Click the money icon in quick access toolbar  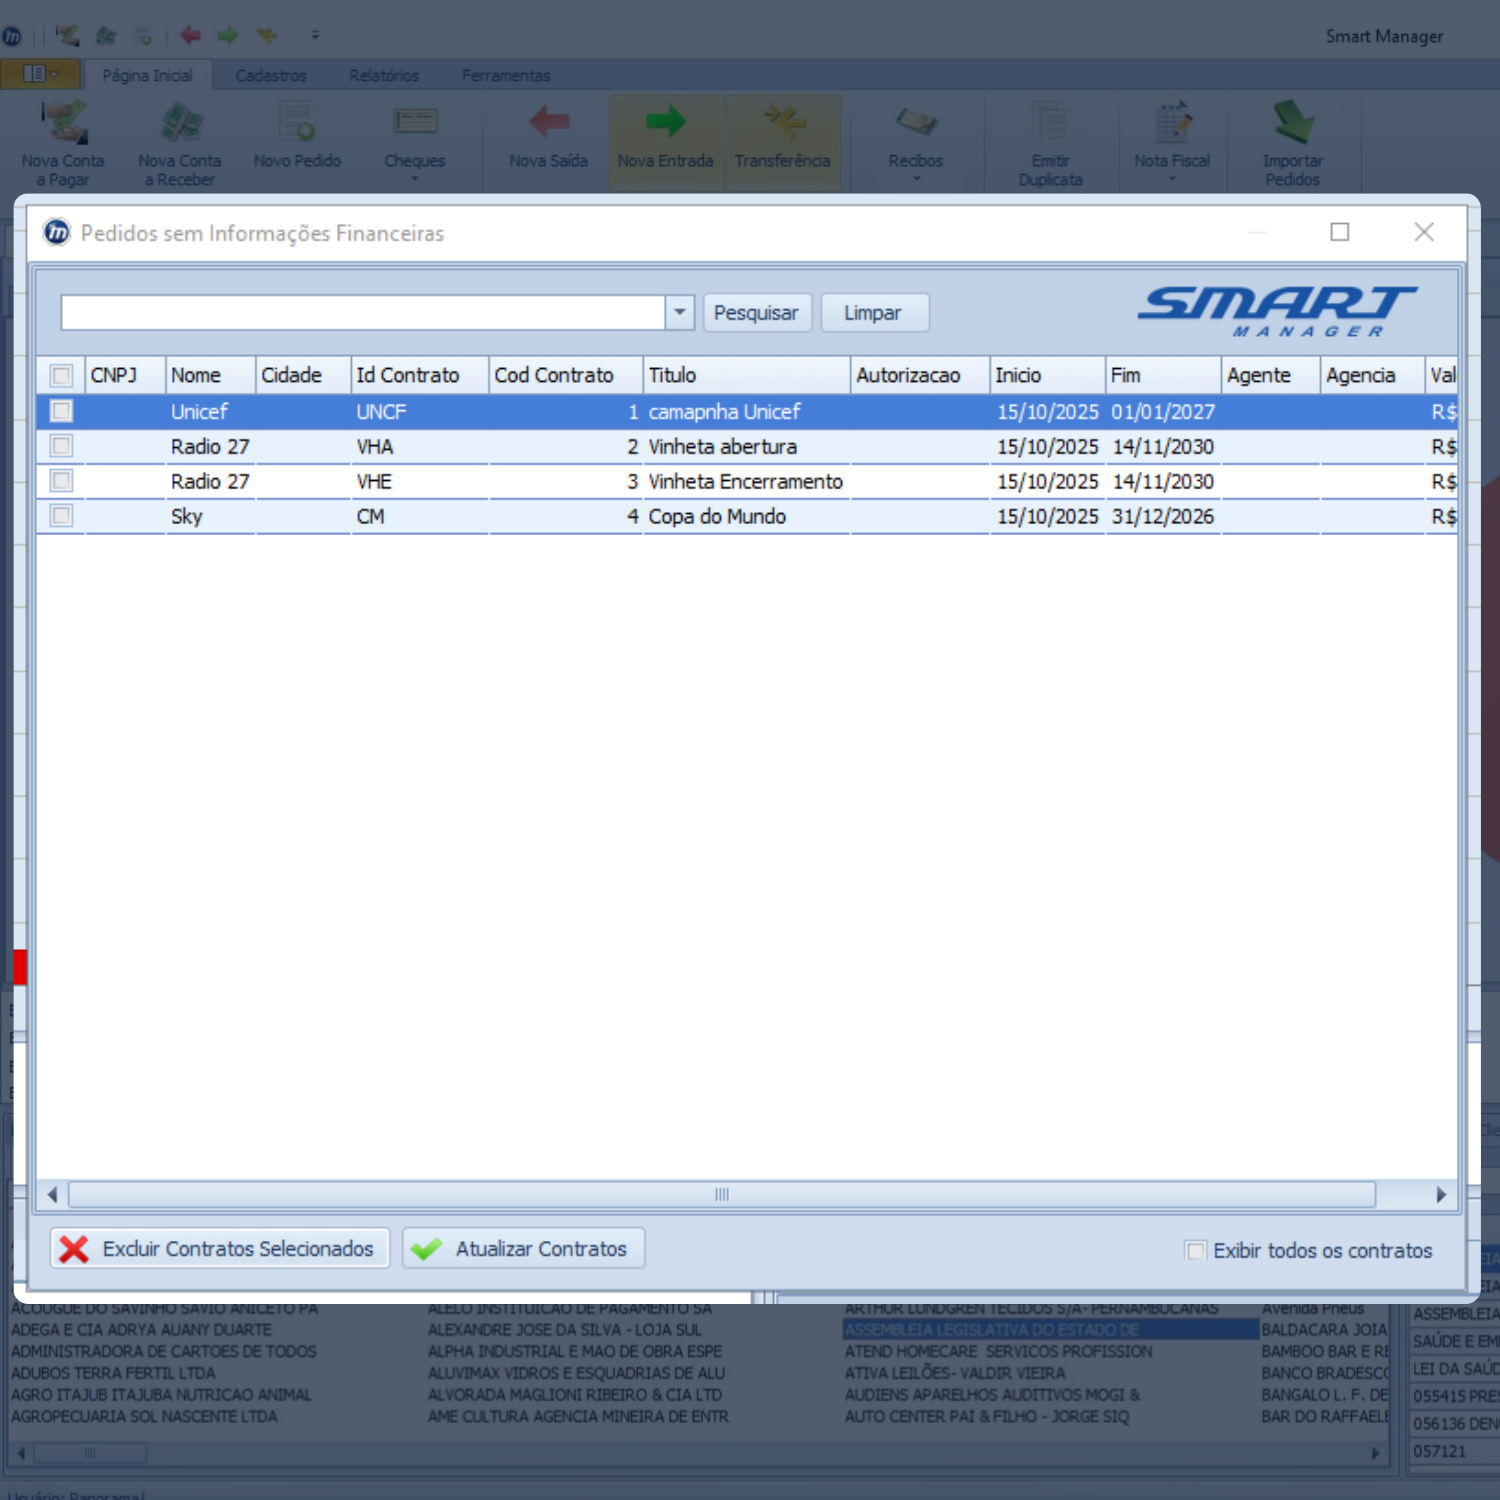click(x=105, y=36)
